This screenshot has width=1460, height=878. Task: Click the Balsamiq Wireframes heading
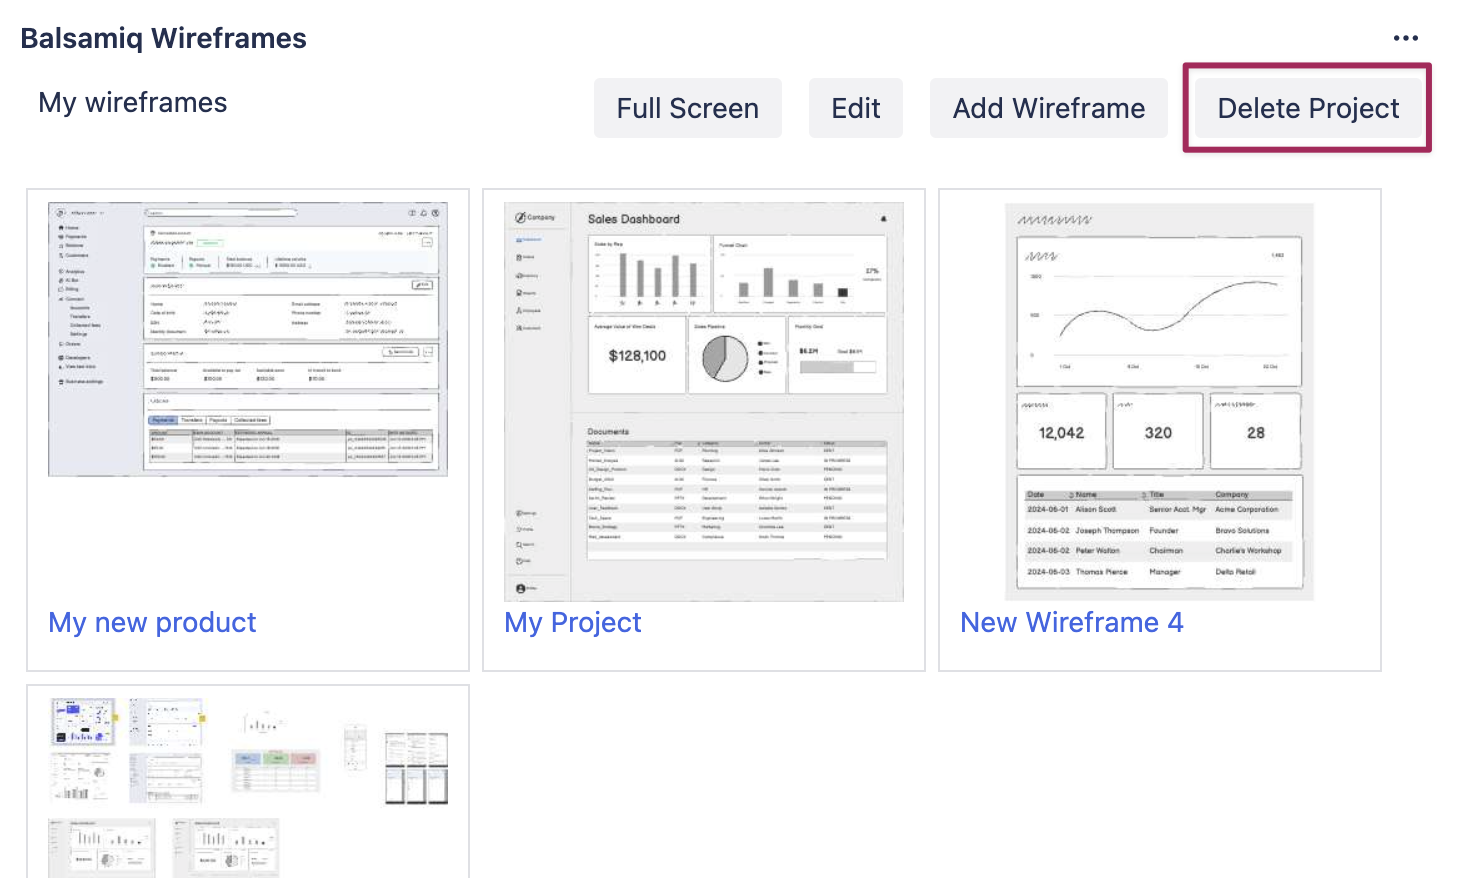(164, 38)
